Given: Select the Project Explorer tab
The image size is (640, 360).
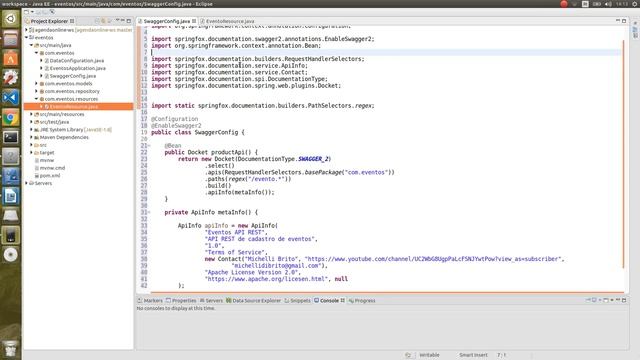Looking at the screenshot, I should point(49,21).
